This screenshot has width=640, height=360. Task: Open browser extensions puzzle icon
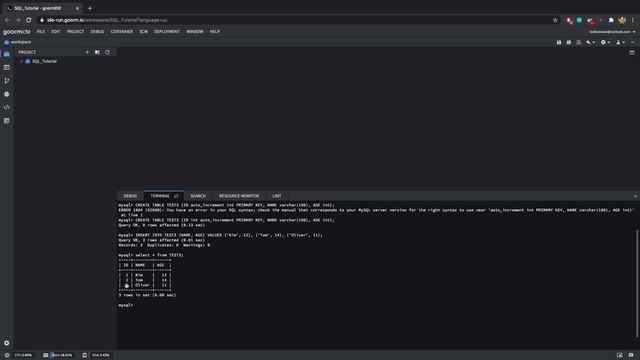click(x=611, y=20)
